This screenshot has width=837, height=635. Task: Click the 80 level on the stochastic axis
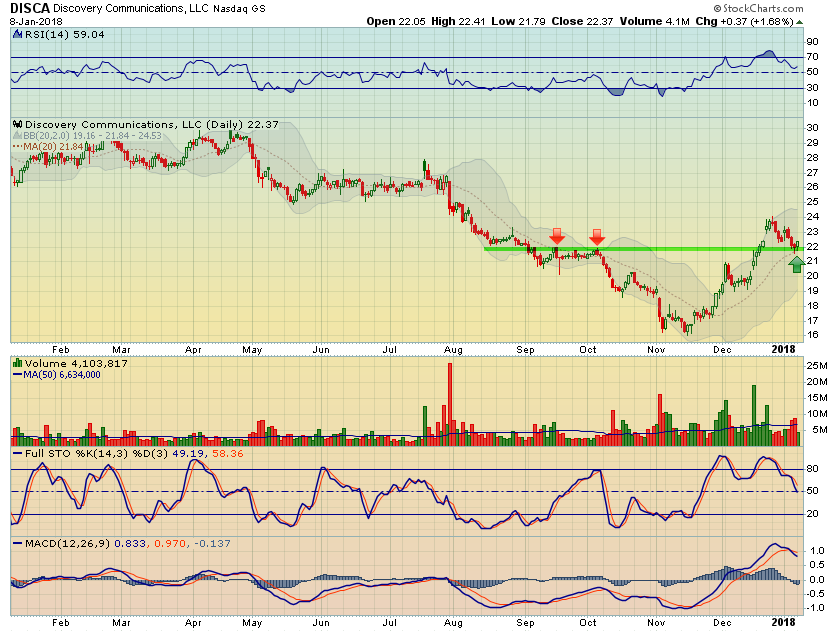[812, 469]
